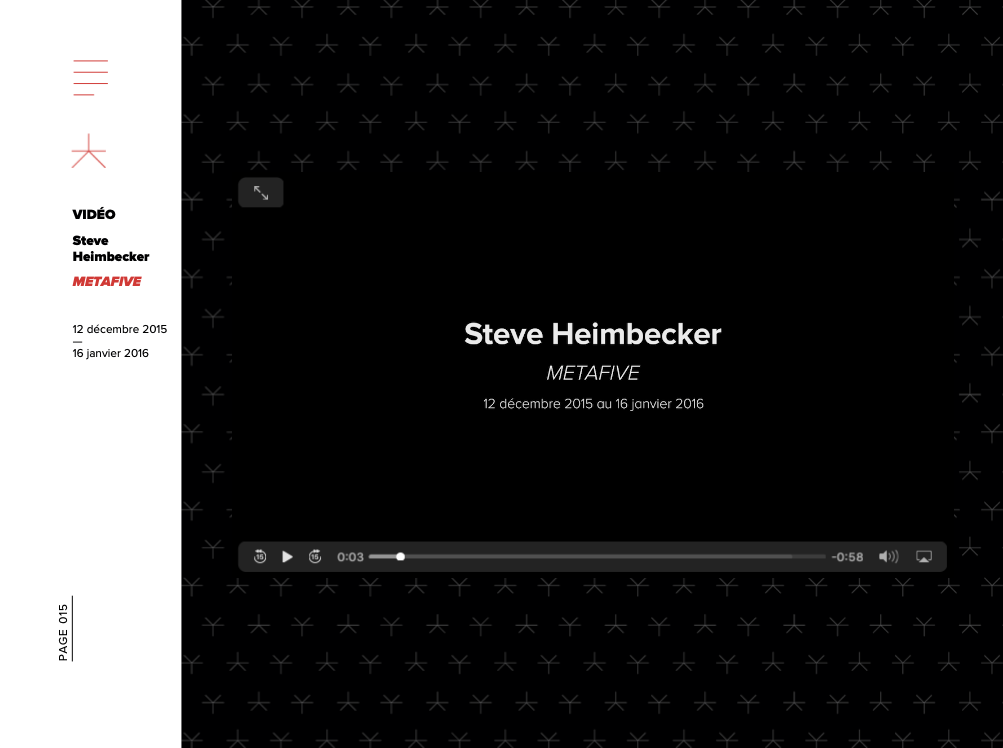
Task: Open AirPlay streaming options
Action: coord(924,557)
